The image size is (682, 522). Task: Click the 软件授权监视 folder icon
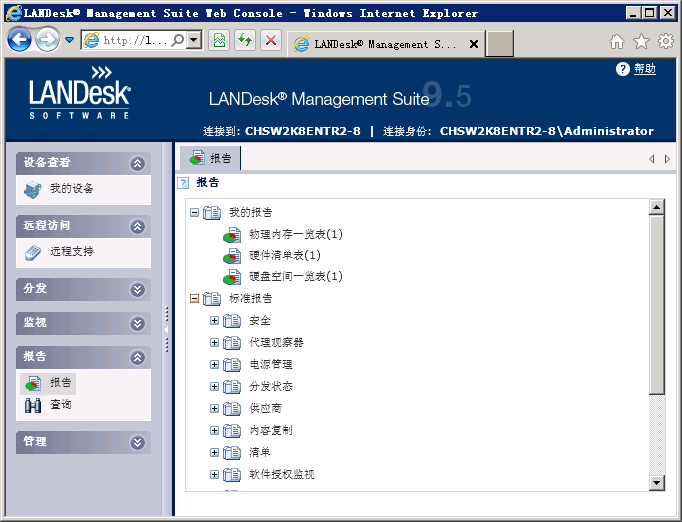tap(232, 475)
